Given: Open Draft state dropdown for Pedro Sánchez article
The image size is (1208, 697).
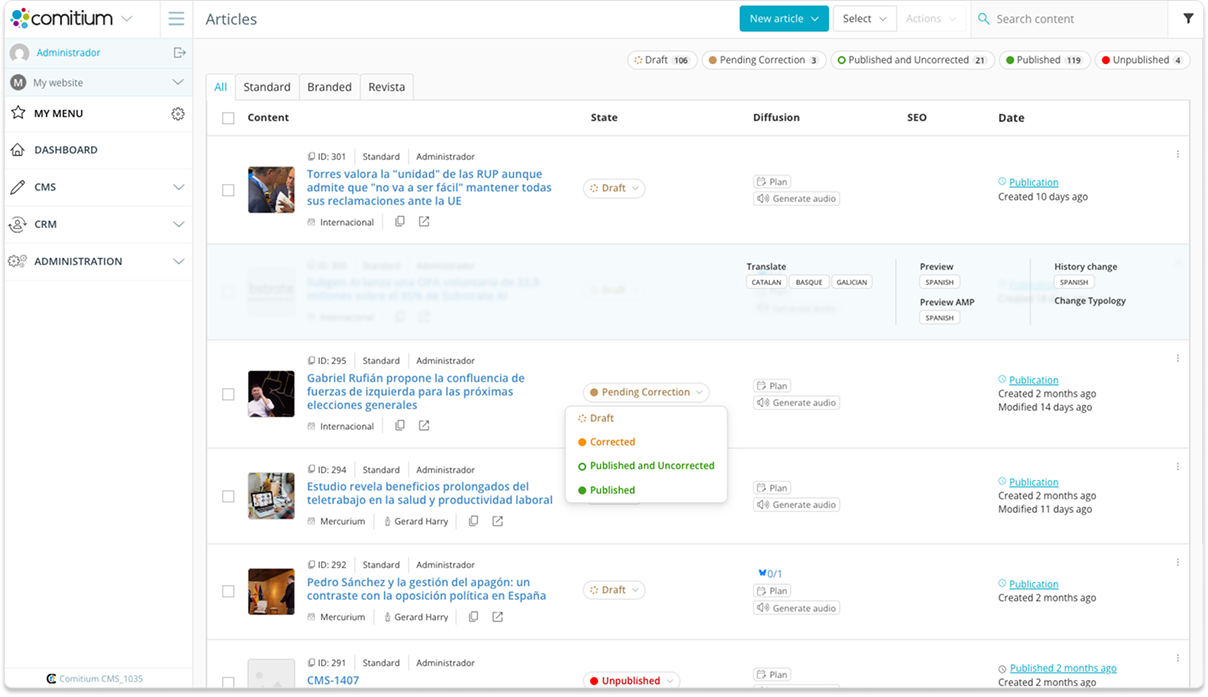Looking at the screenshot, I should tap(614, 590).
